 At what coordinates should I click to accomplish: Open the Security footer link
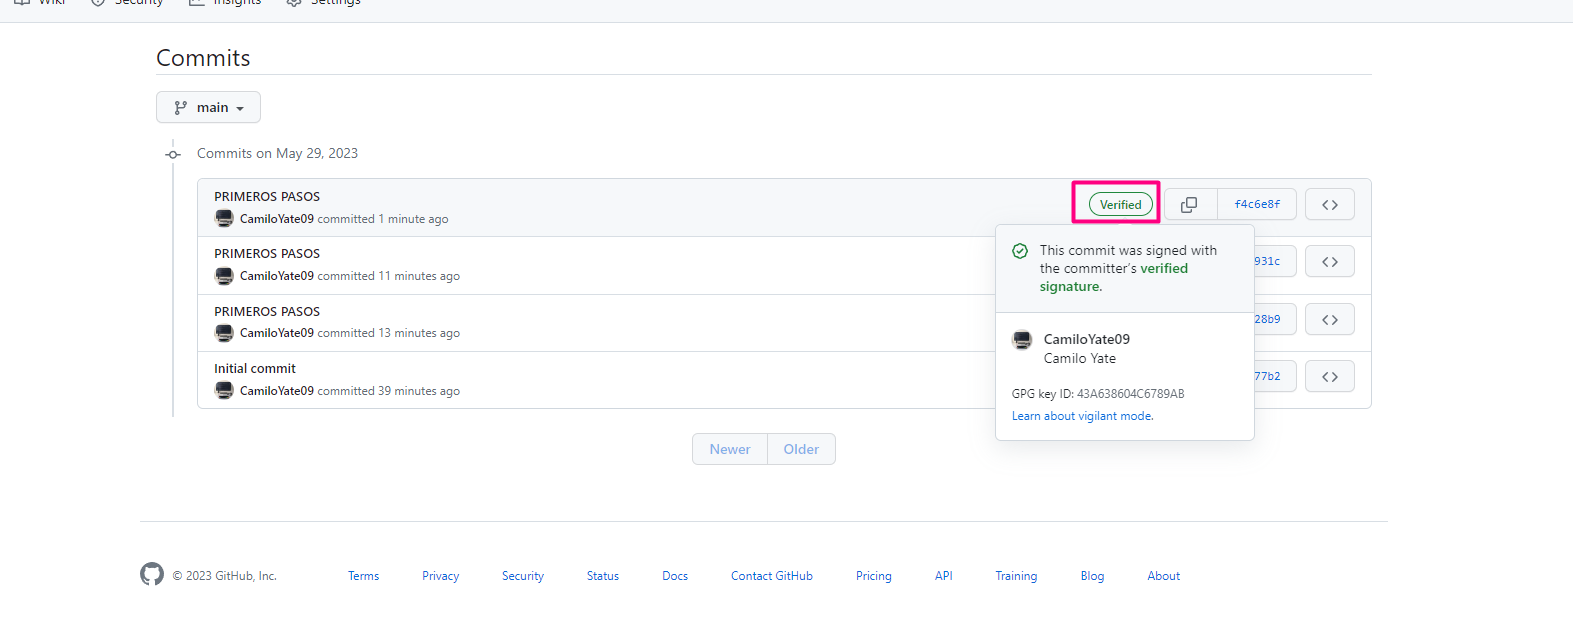click(523, 576)
